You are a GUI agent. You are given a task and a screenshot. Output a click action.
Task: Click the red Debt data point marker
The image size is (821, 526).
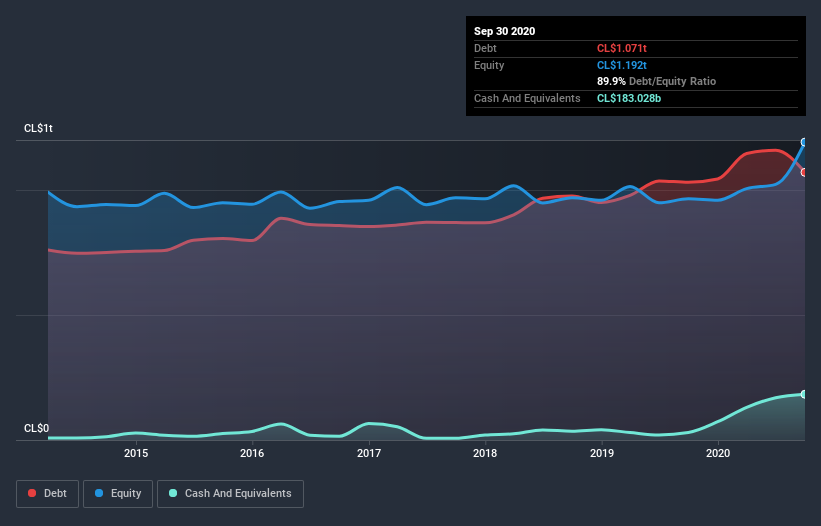coord(804,172)
